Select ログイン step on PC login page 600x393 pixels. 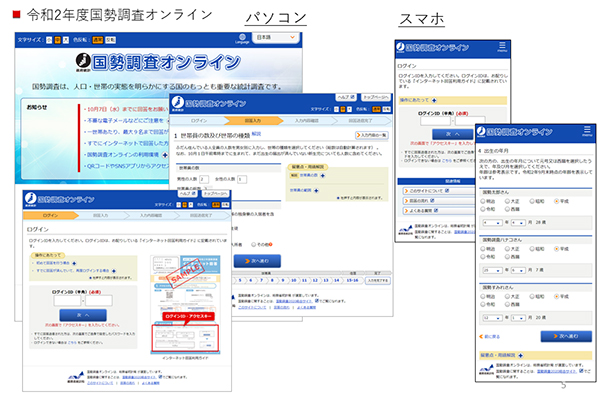pyautogui.click(x=51, y=215)
